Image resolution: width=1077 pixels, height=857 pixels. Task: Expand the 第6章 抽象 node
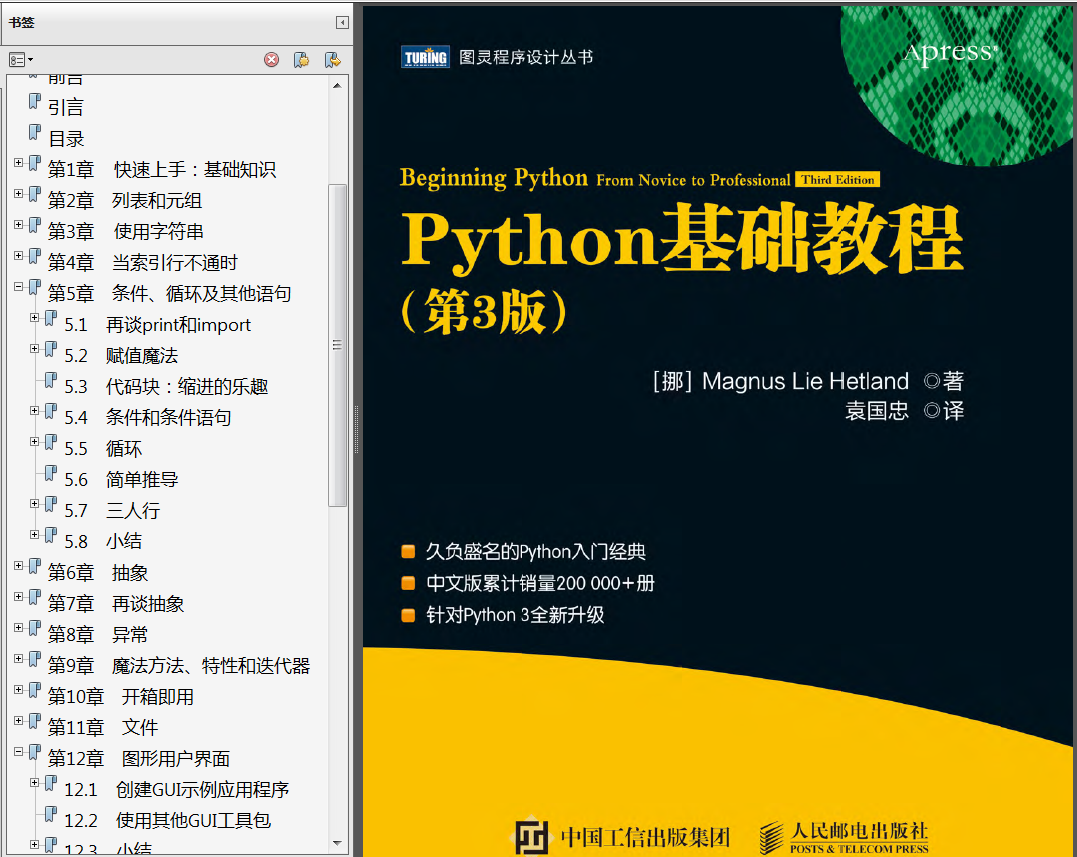pyautogui.click(x=19, y=565)
